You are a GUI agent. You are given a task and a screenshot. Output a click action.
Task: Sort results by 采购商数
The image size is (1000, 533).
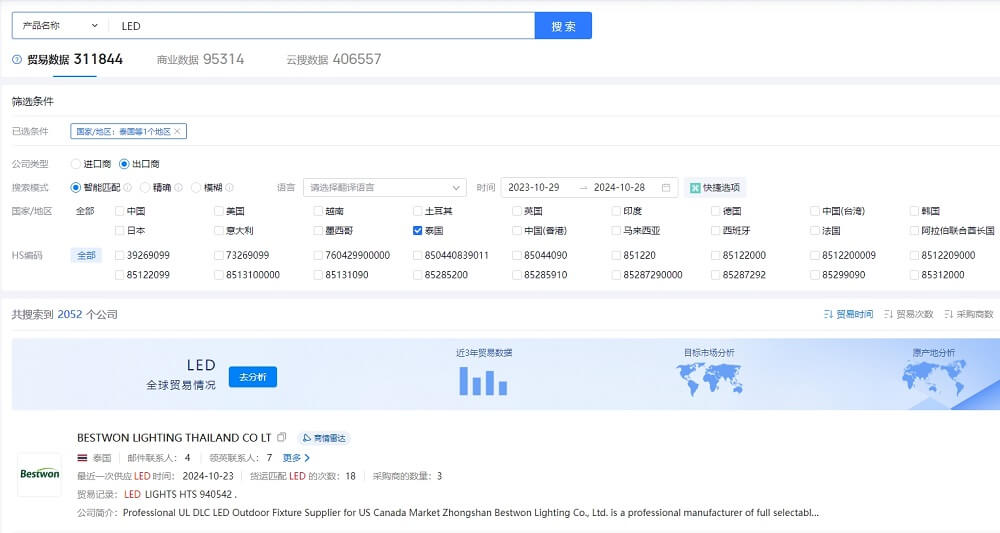click(x=969, y=314)
